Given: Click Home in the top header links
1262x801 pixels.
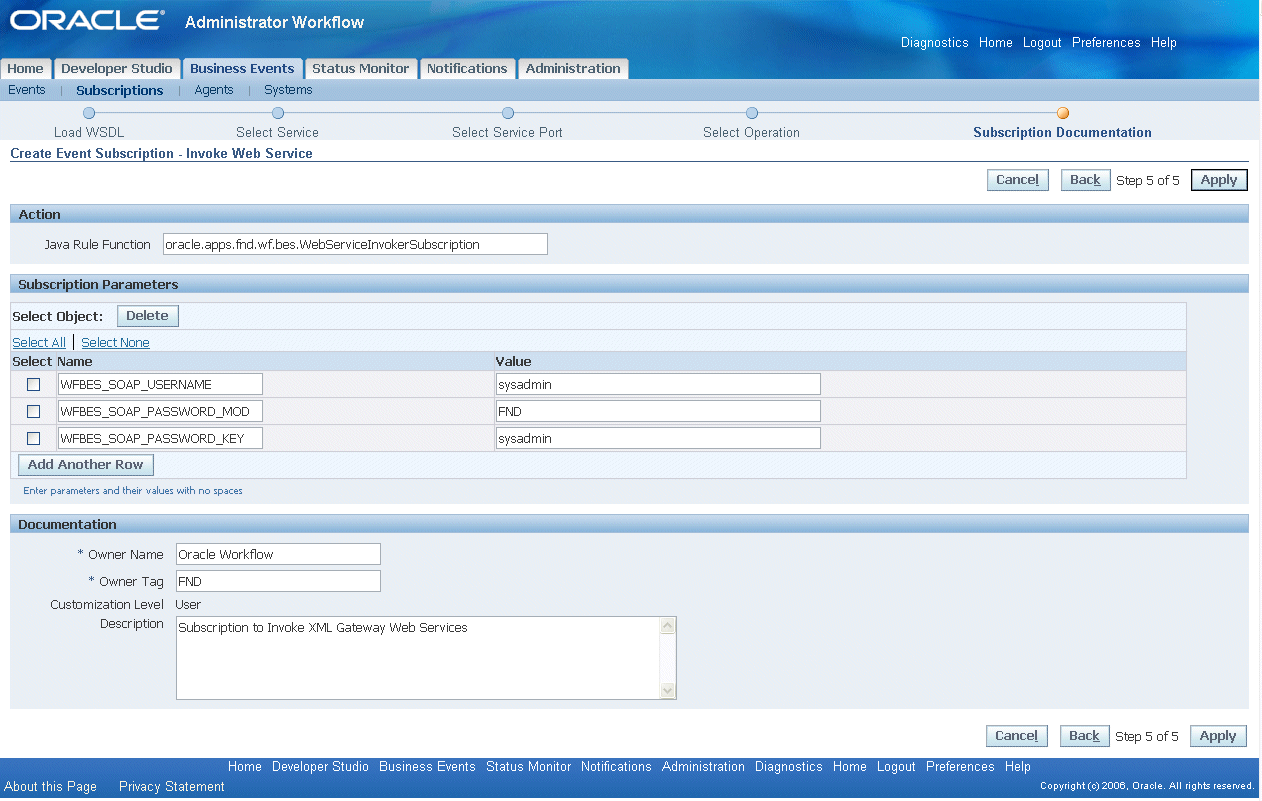Looking at the screenshot, I should coord(996,43).
